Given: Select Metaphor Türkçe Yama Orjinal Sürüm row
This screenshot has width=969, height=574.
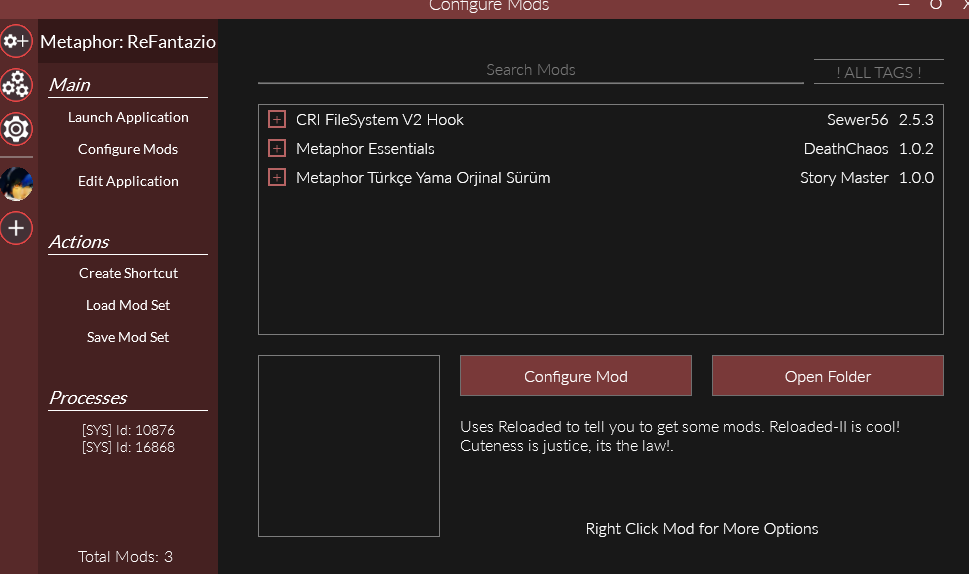Looking at the screenshot, I should 601,177.
